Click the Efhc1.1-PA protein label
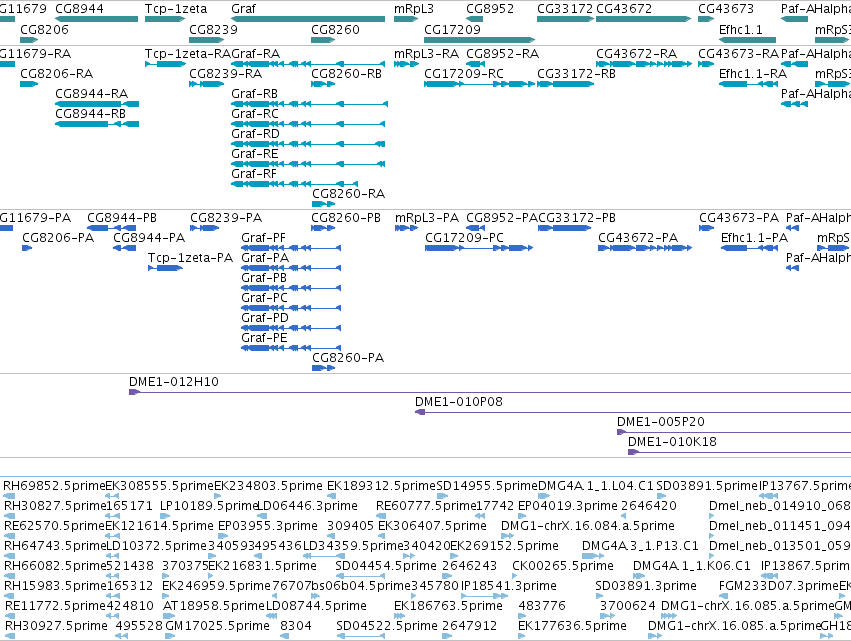 [754, 238]
